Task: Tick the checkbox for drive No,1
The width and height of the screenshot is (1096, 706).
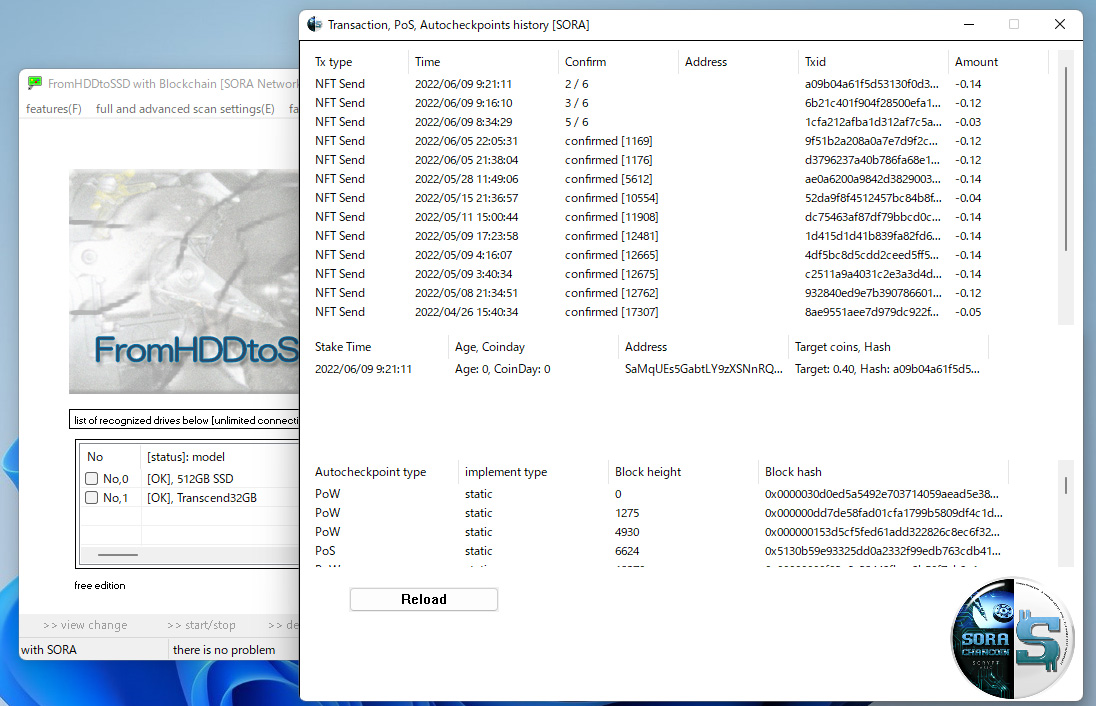Action: [x=92, y=498]
